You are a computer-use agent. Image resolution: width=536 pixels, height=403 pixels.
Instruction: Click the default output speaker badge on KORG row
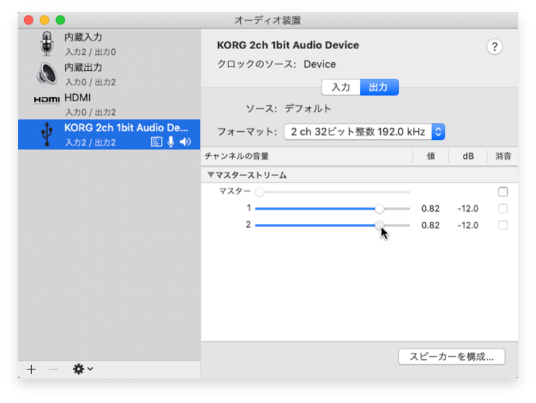pyautogui.click(x=185, y=142)
